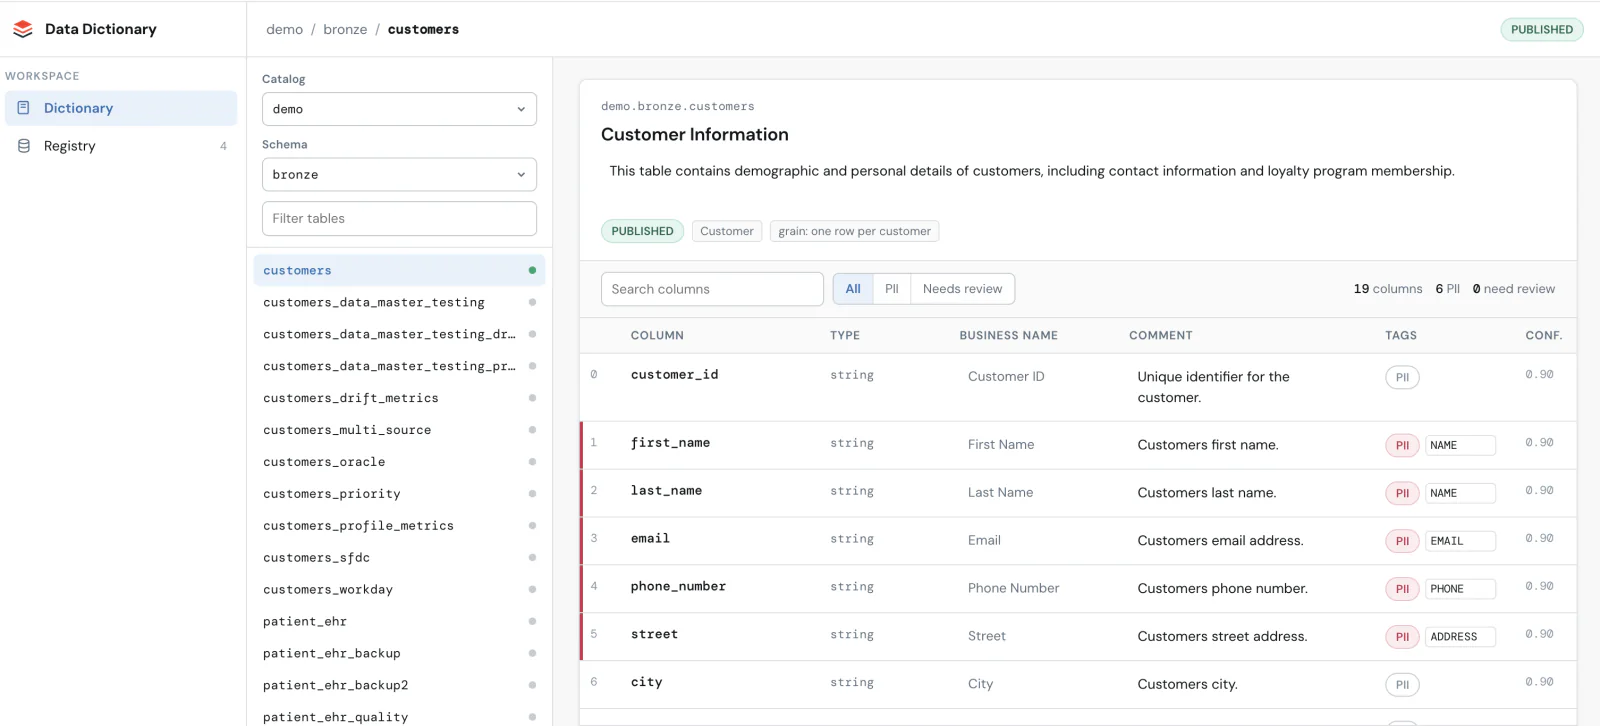Click the bronze breadcrumb link
This screenshot has height=726, width=1600.
pyautogui.click(x=345, y=29)
